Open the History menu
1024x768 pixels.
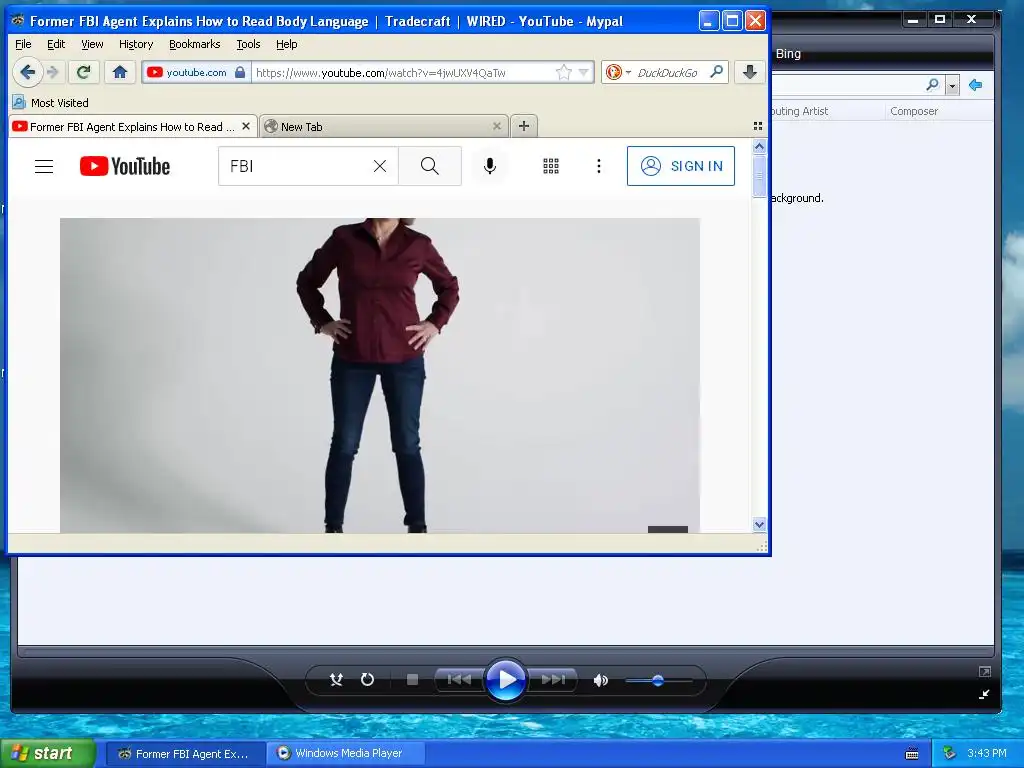pyautogui.click(x=136, y=44)
